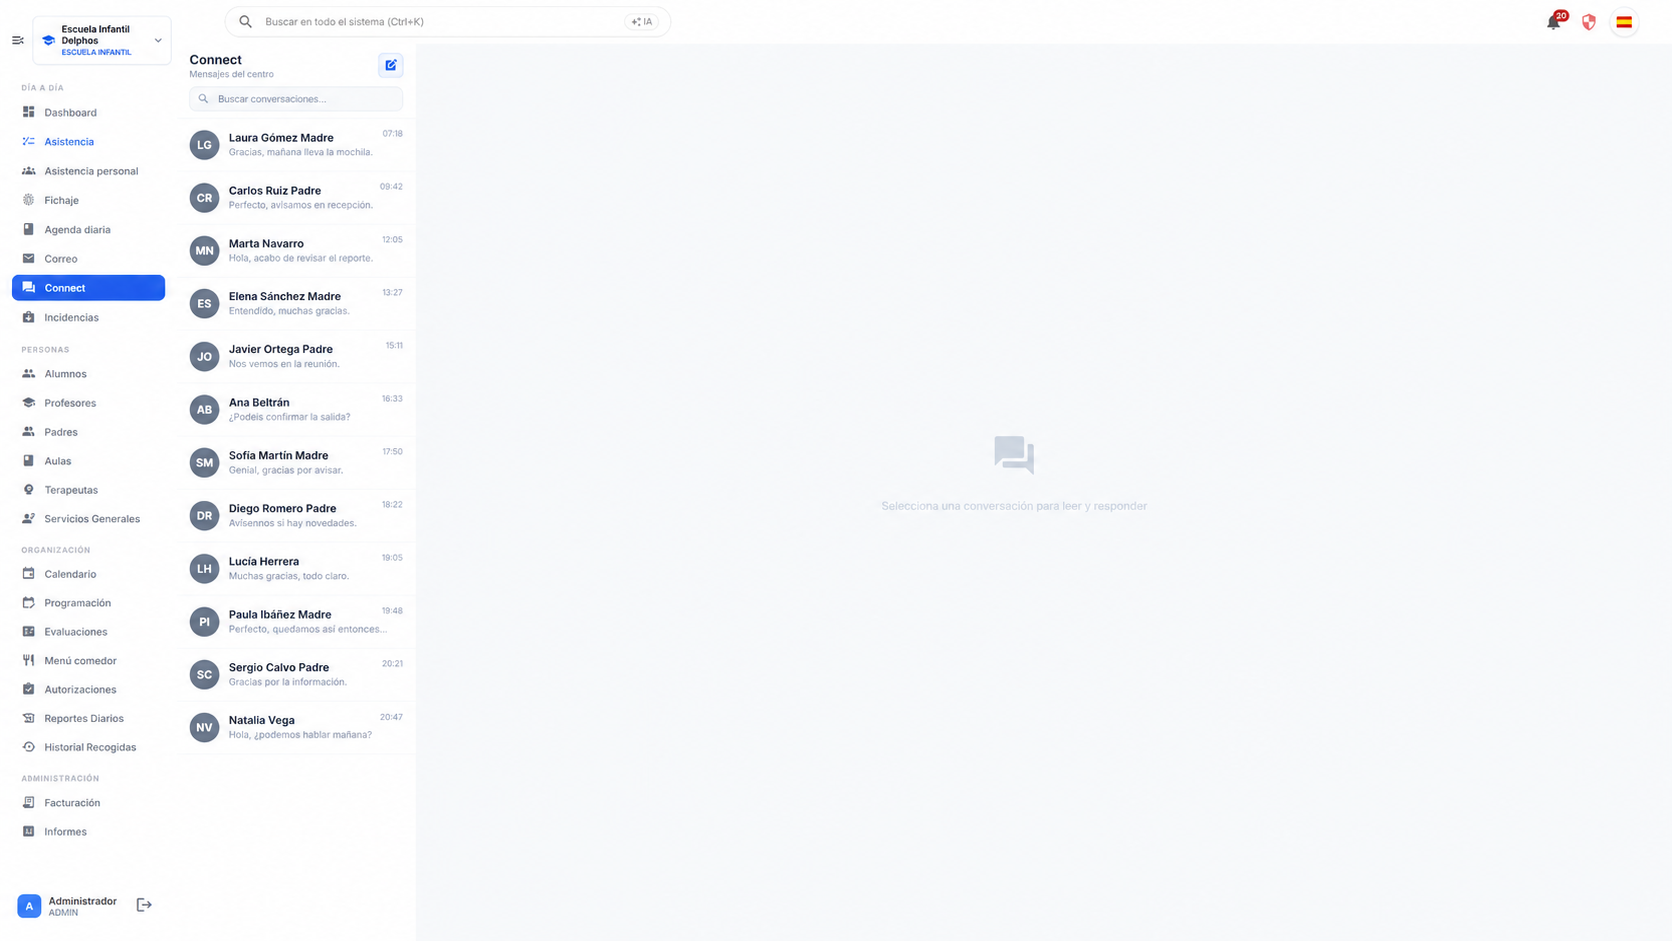Open Javier Ortega Padre conversation
Image resolution: width=1672 pixels, height=941 pixels.
click(x=296, y=357)
